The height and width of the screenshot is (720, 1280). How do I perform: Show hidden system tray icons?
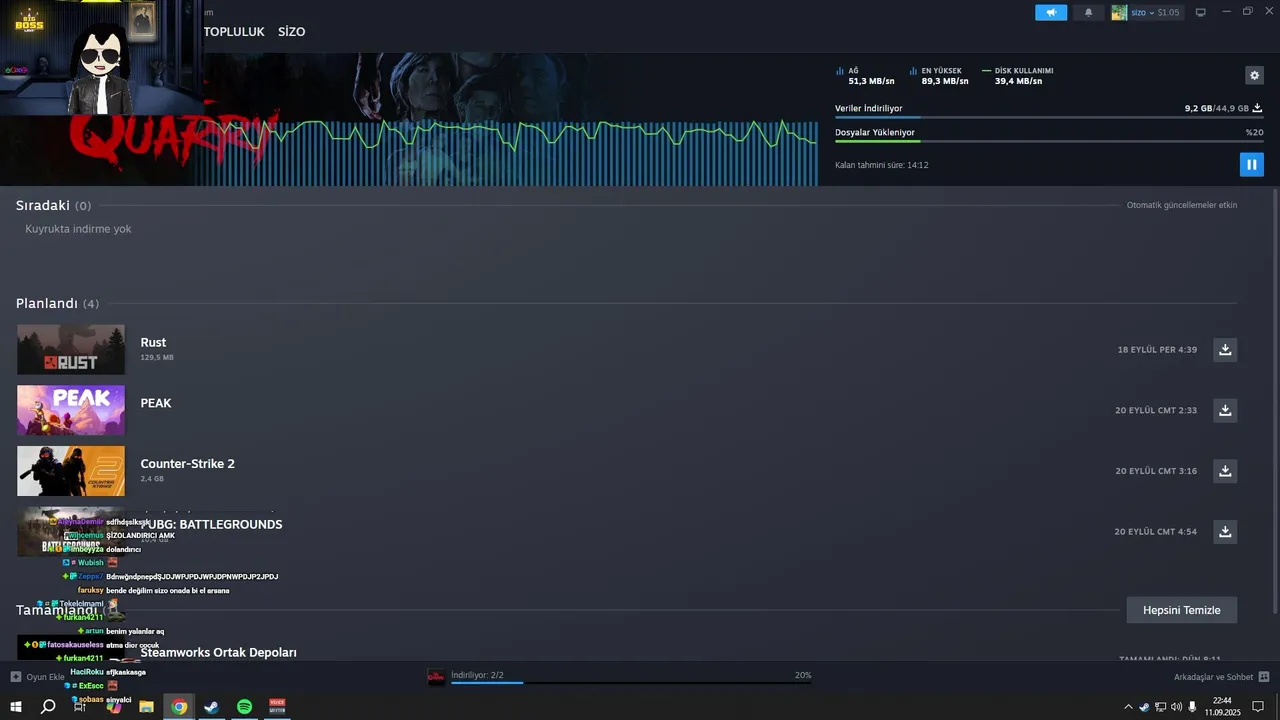[1129, 707]
